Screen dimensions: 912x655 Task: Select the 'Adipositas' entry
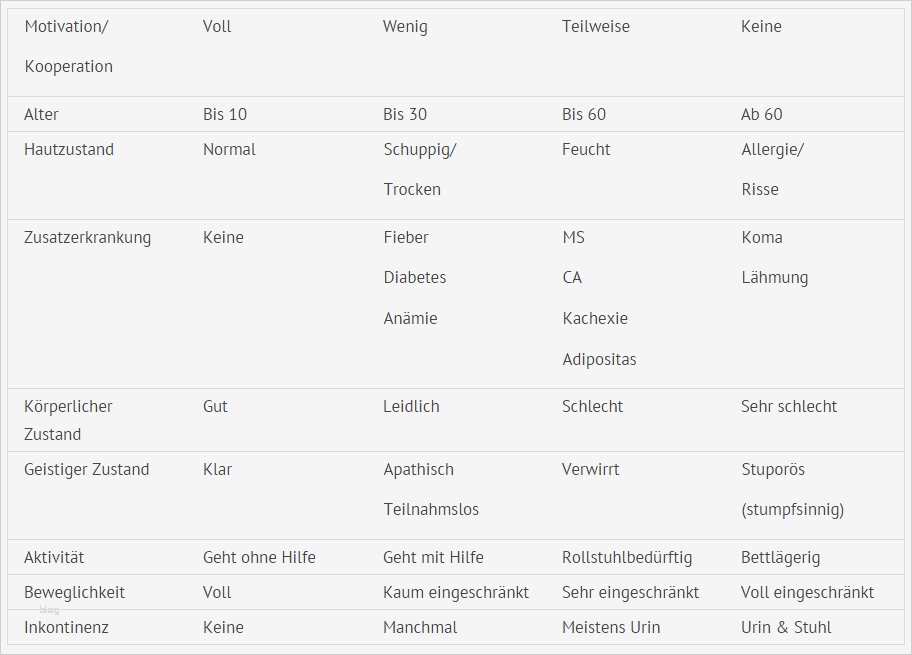[599, 359]
